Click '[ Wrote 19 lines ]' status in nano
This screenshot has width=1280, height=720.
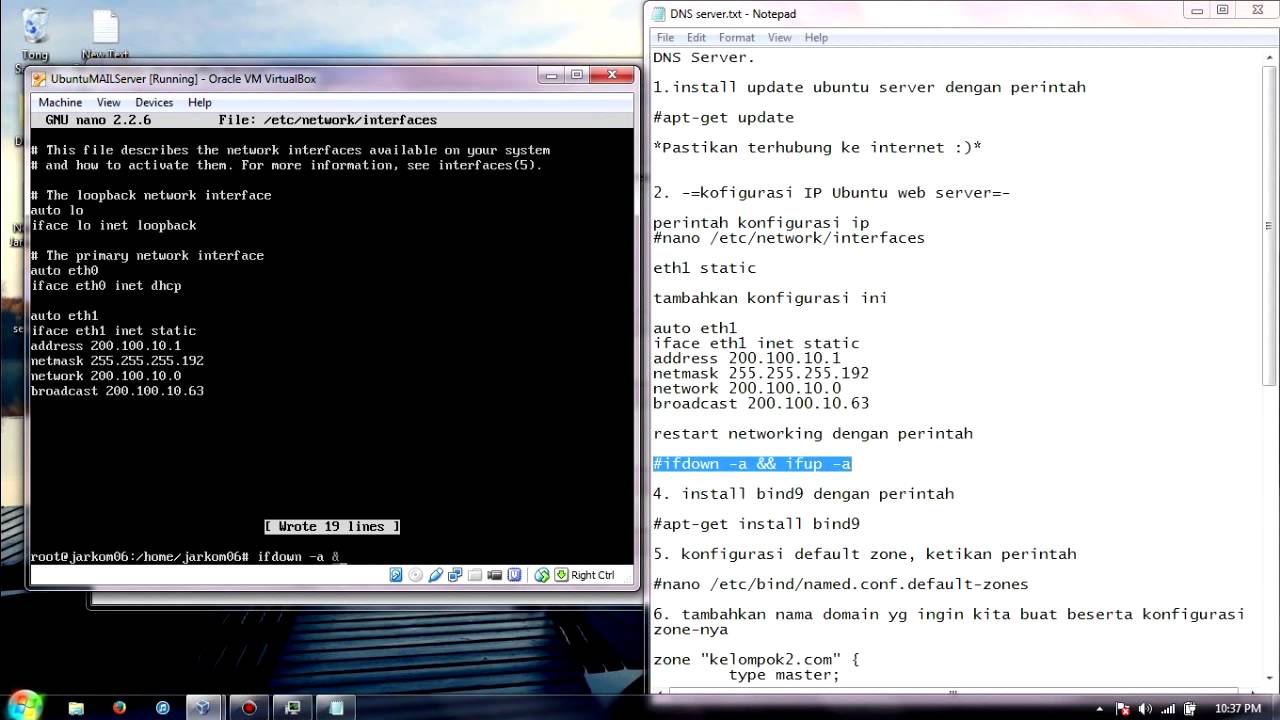pos(332,527)
